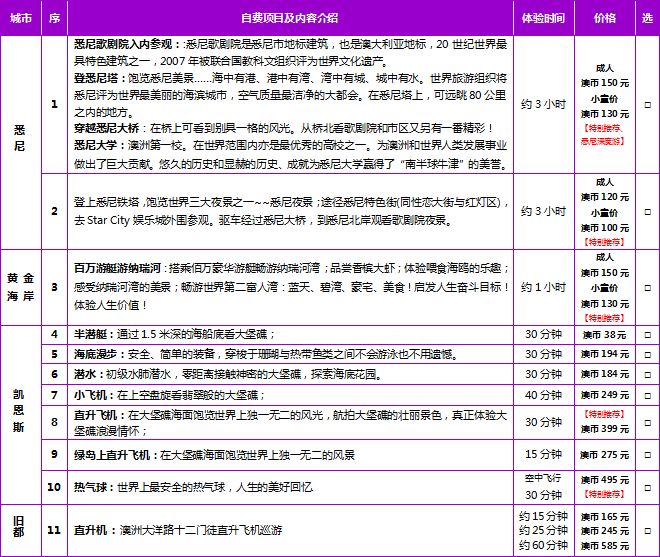Check the box for 百万游艇游纳瑞河 row
This screenshot has width=660, height=557.
click(647, 287)
